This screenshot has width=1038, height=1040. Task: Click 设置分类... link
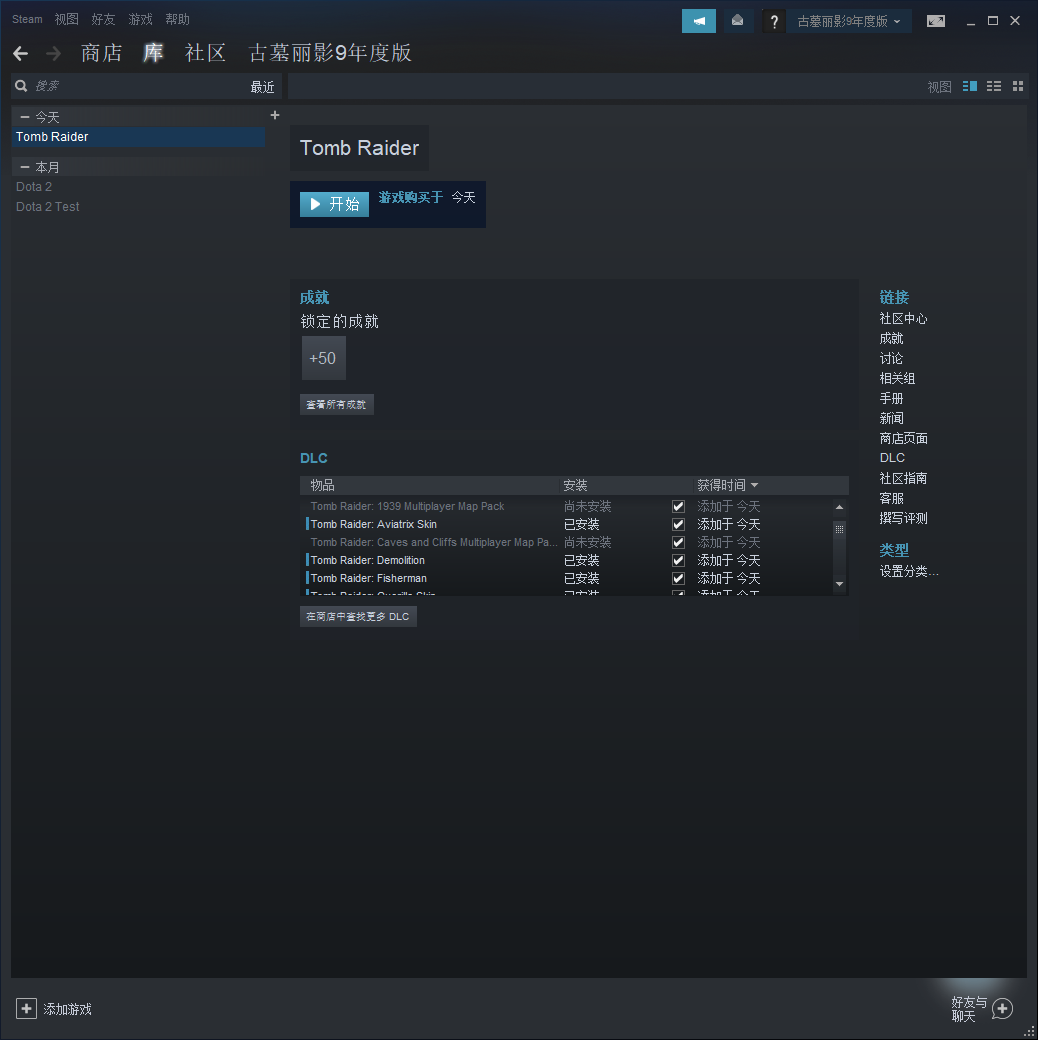click(x=909, y=572)
